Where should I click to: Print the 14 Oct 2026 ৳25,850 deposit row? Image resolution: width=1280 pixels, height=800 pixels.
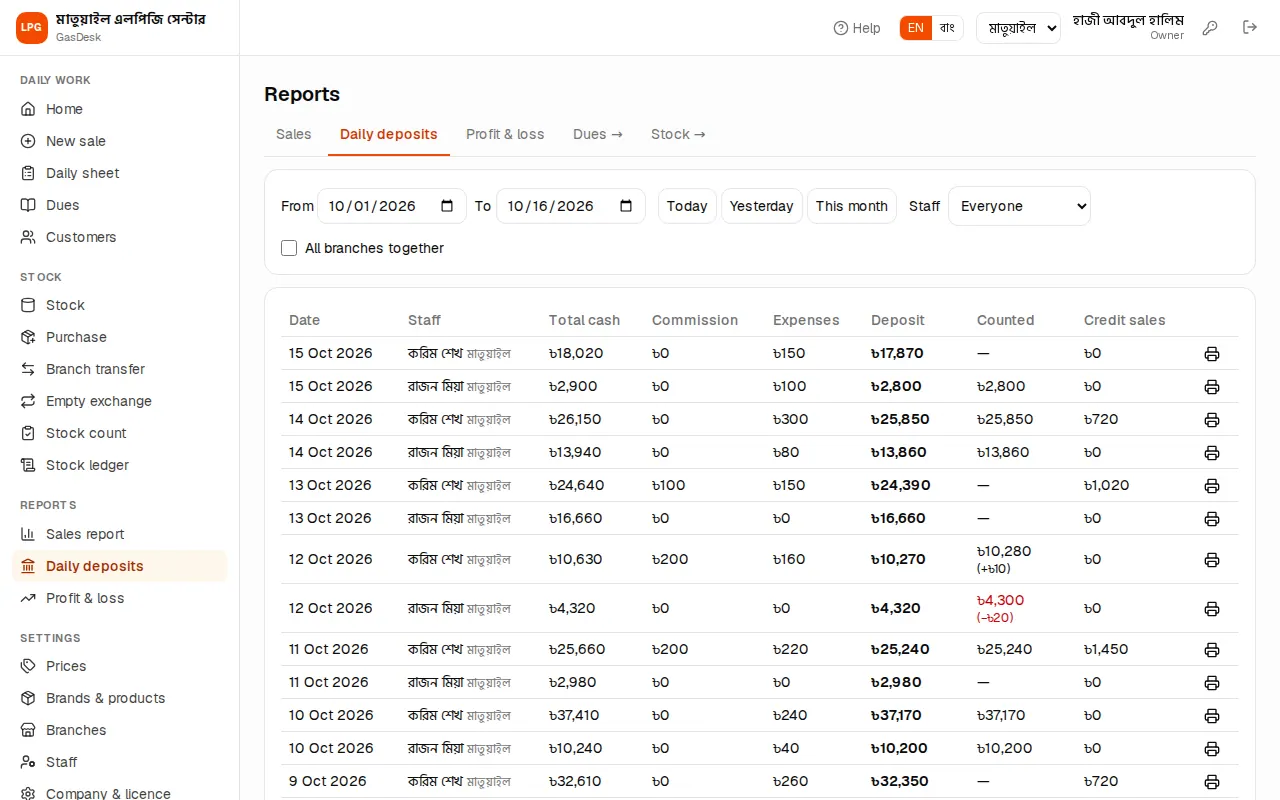[x=1212, y=420]
